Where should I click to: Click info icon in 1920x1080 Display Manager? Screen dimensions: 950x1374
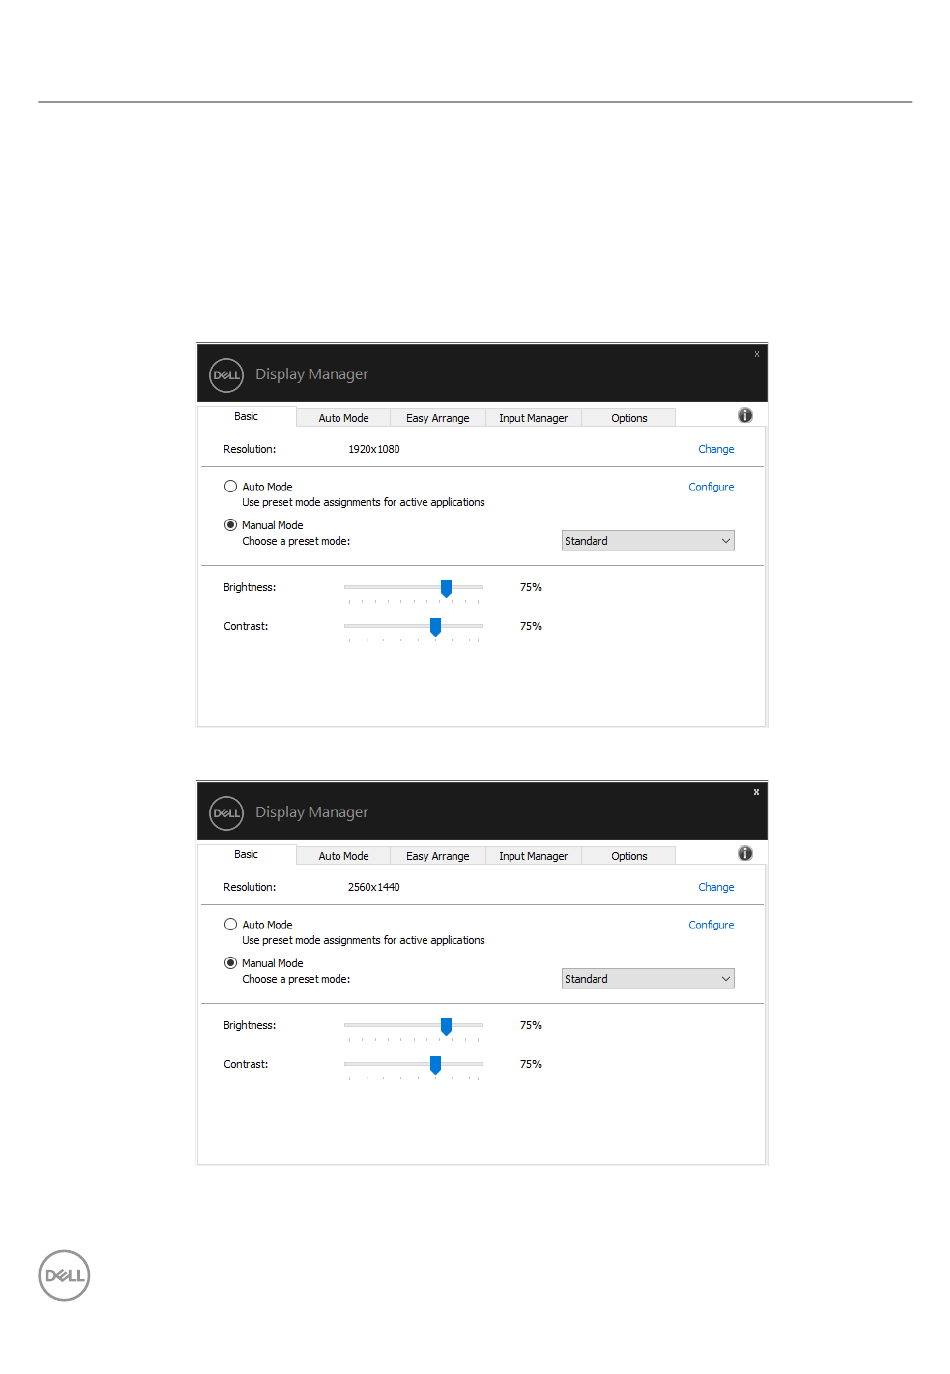pos(745,415)
